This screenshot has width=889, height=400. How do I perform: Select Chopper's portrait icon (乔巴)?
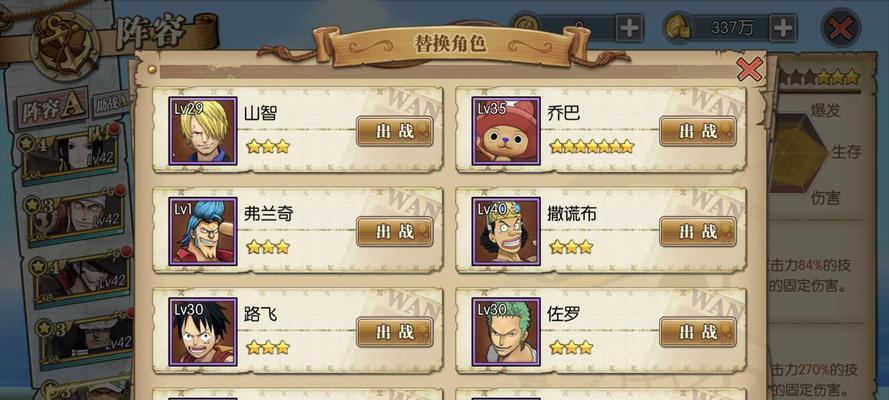point(506,131)
